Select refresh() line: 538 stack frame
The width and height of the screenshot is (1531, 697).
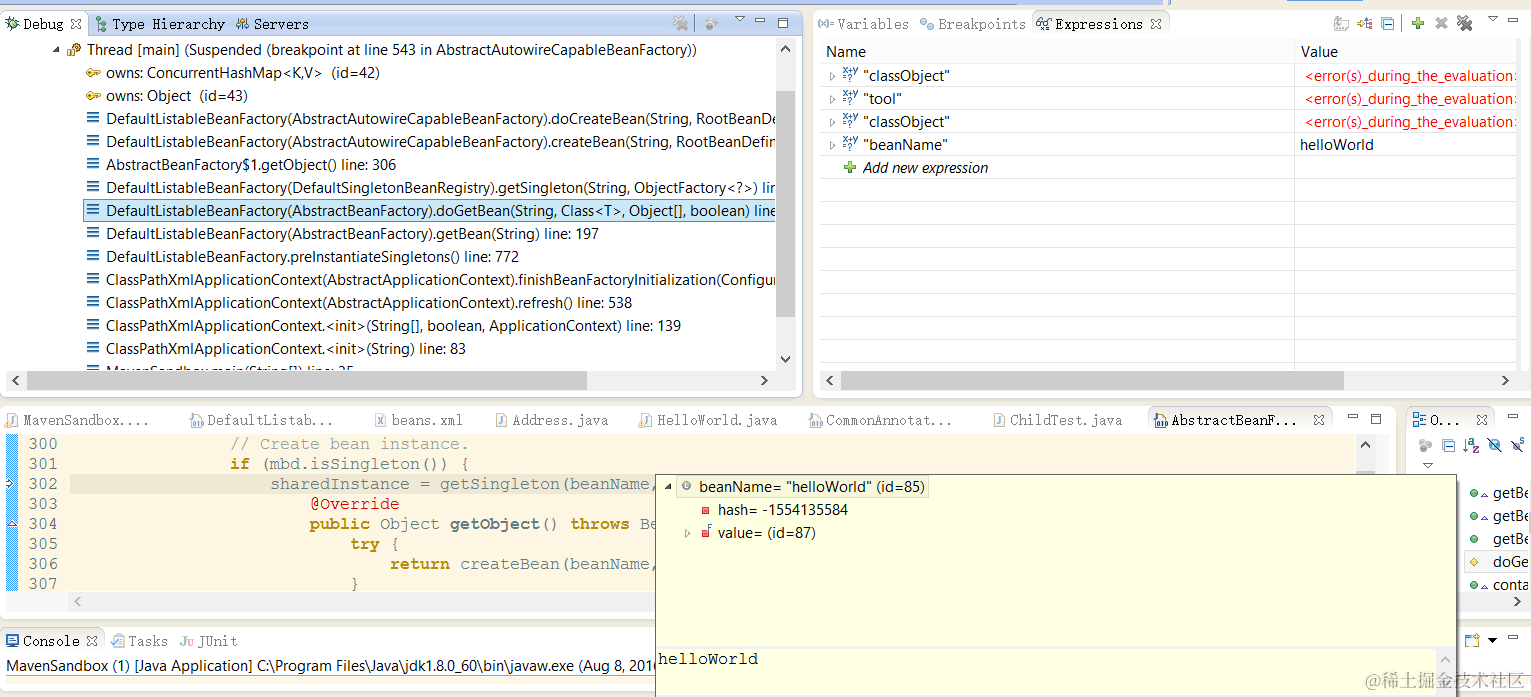point(359,303)
